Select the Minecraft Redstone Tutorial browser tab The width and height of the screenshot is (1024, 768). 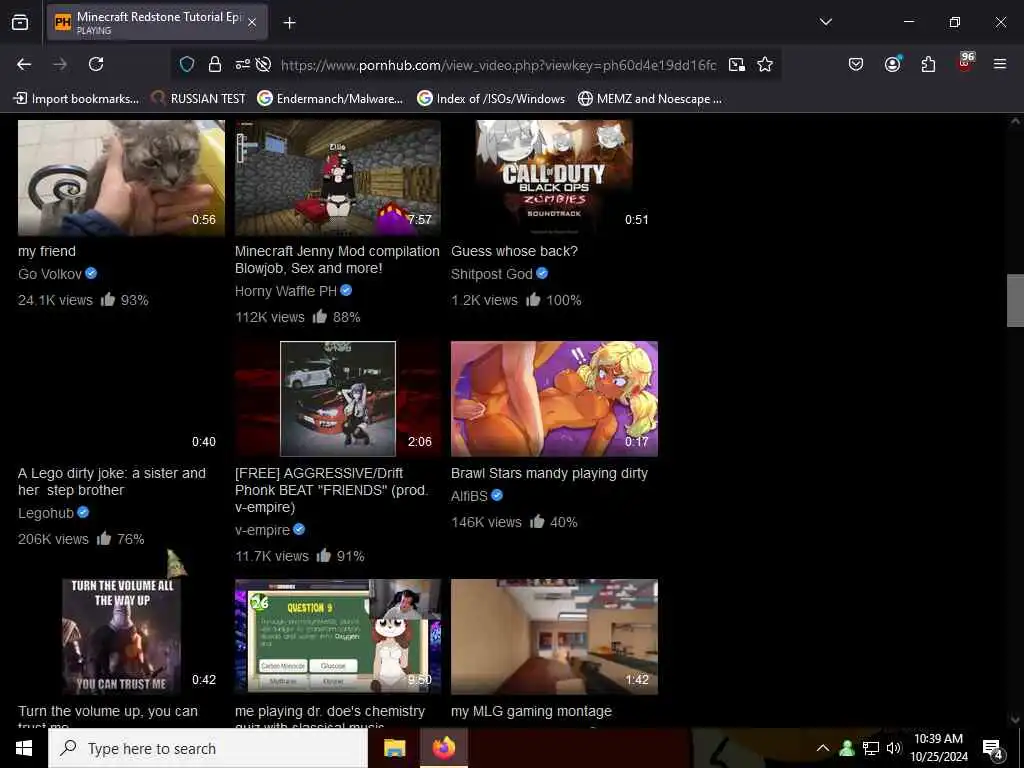coord(157,22)
